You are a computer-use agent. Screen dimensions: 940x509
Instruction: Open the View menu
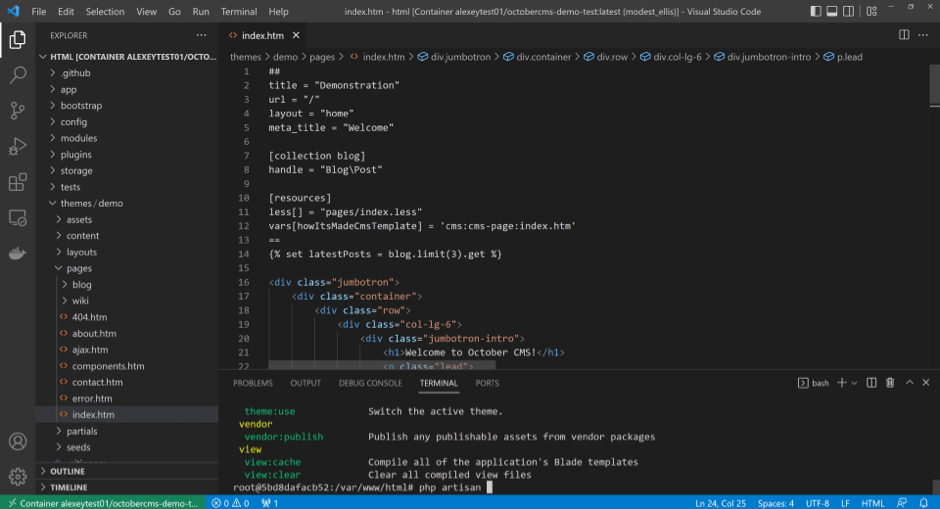[x=146, y=11]
